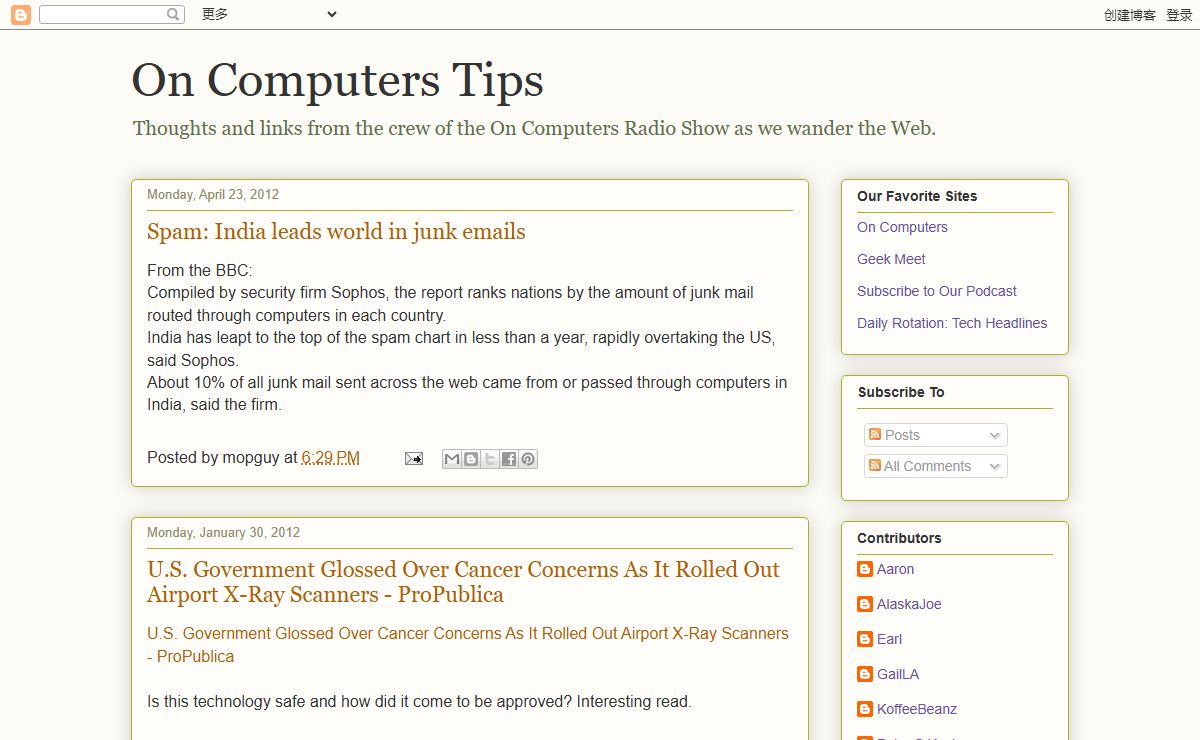Click RSS feed icon beside Posts
The image size is (1200, 740).
tap(875, 434)
